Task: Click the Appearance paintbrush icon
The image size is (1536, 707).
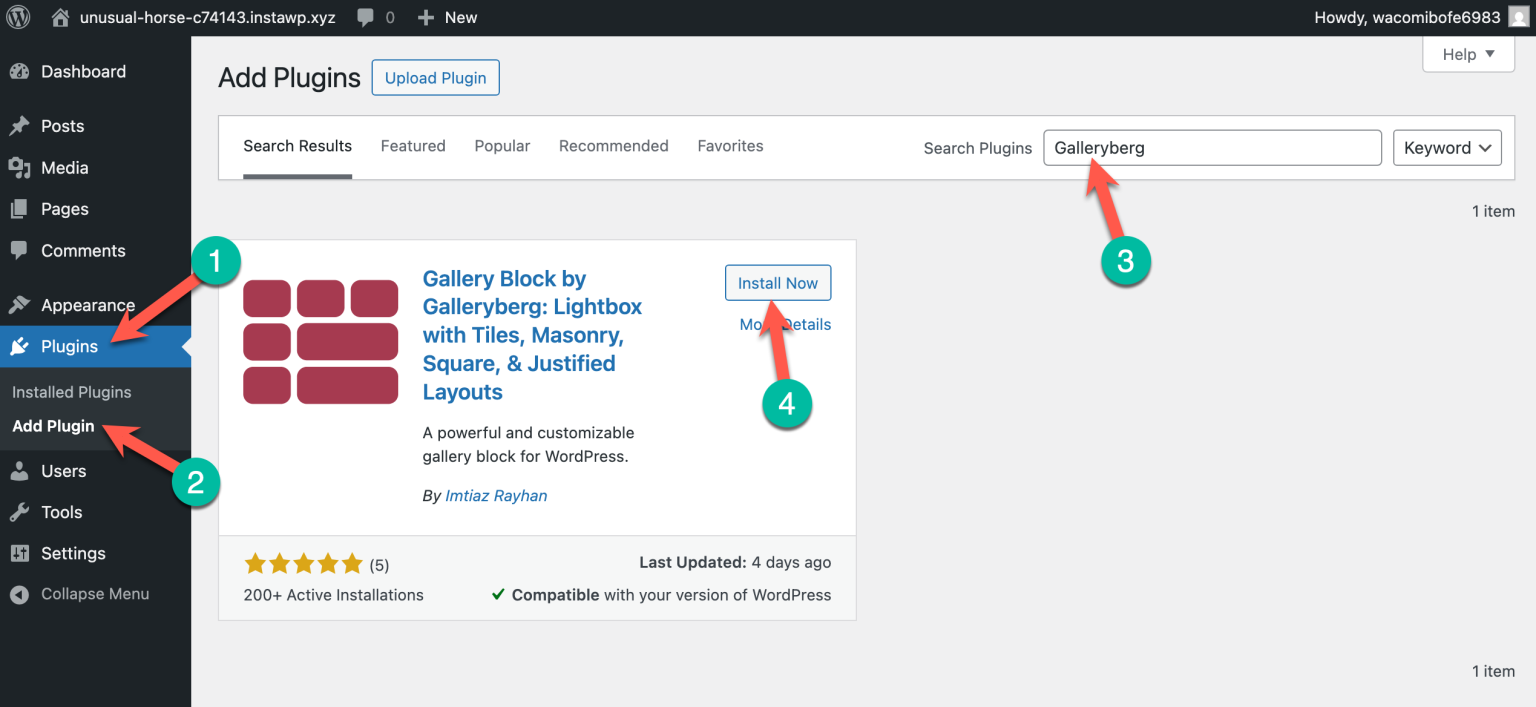Action: coord(19,305)
